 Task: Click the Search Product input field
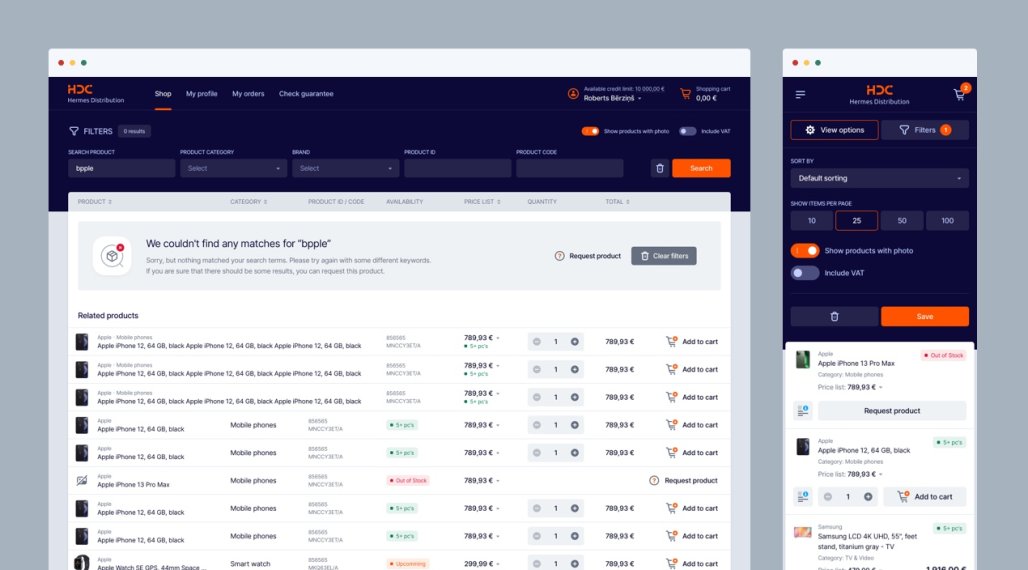pyautogui.click(x=121, y=168)
